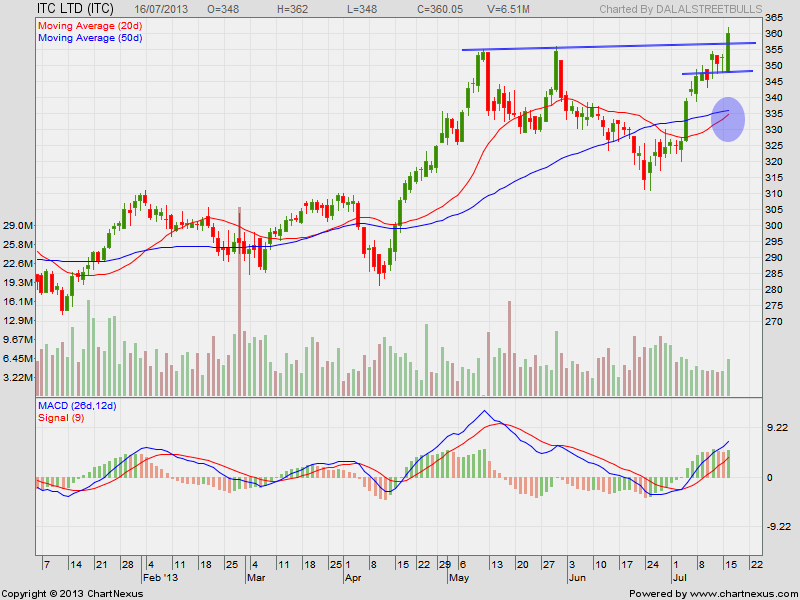Click the 365 price axis label
This screenshot has height=600, width=800.
pos(774,18)
